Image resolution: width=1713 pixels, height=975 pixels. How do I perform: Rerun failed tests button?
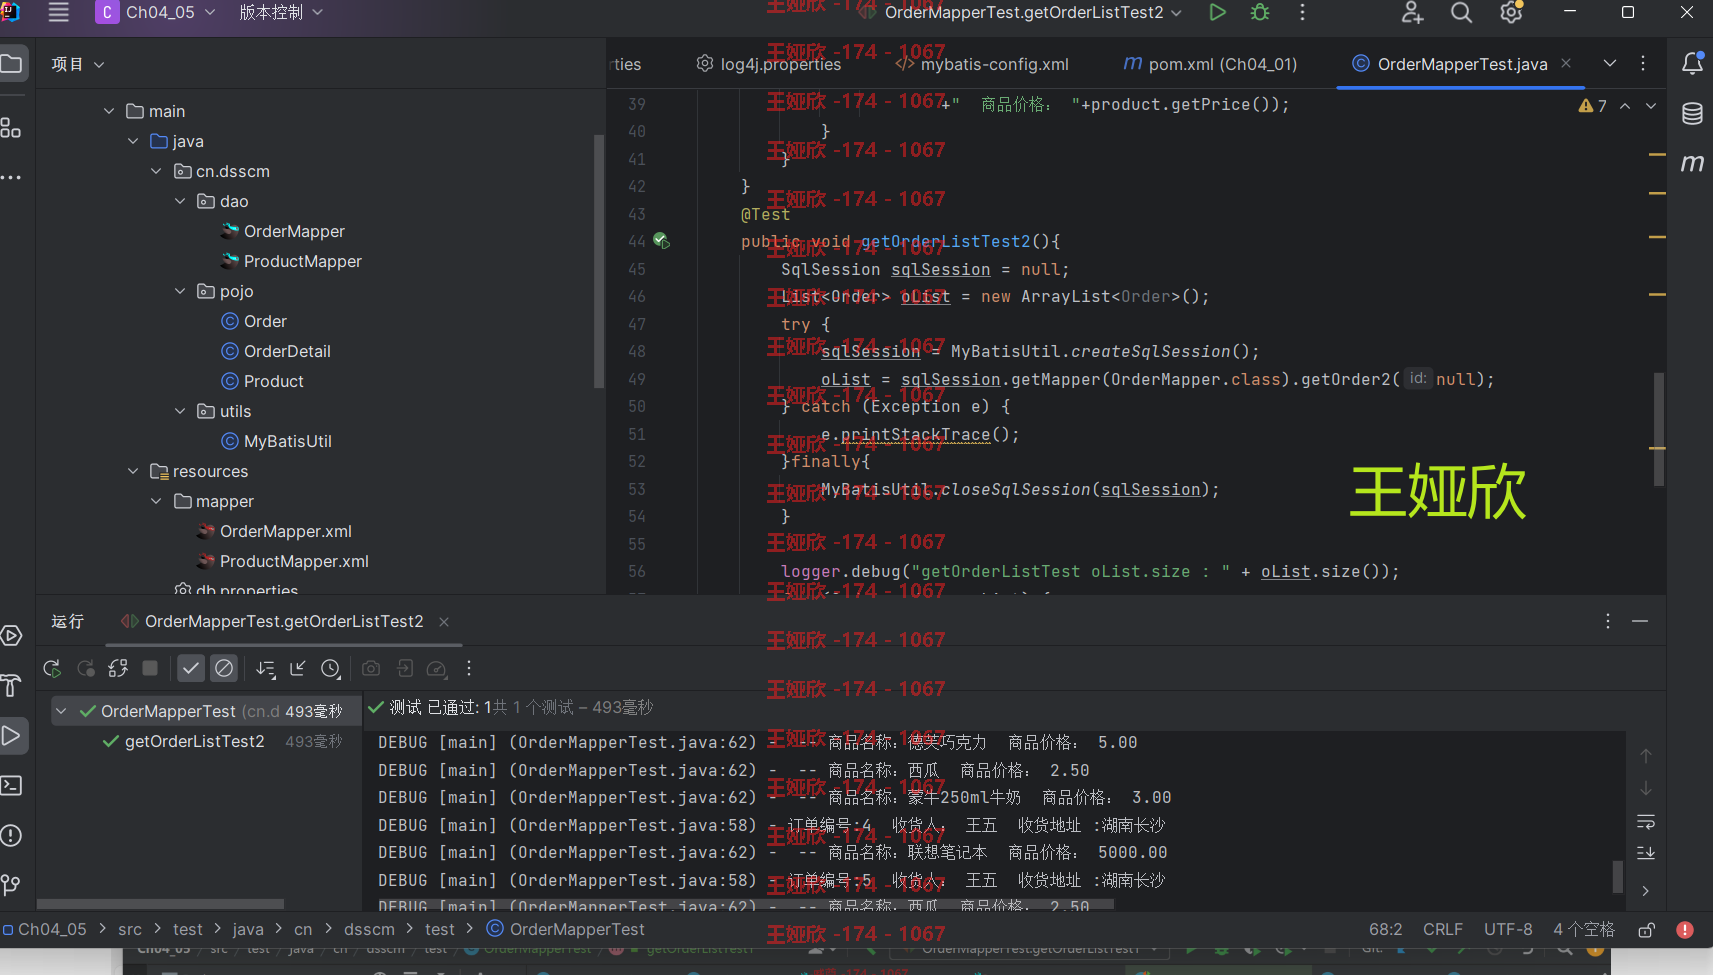pos(86,668)
